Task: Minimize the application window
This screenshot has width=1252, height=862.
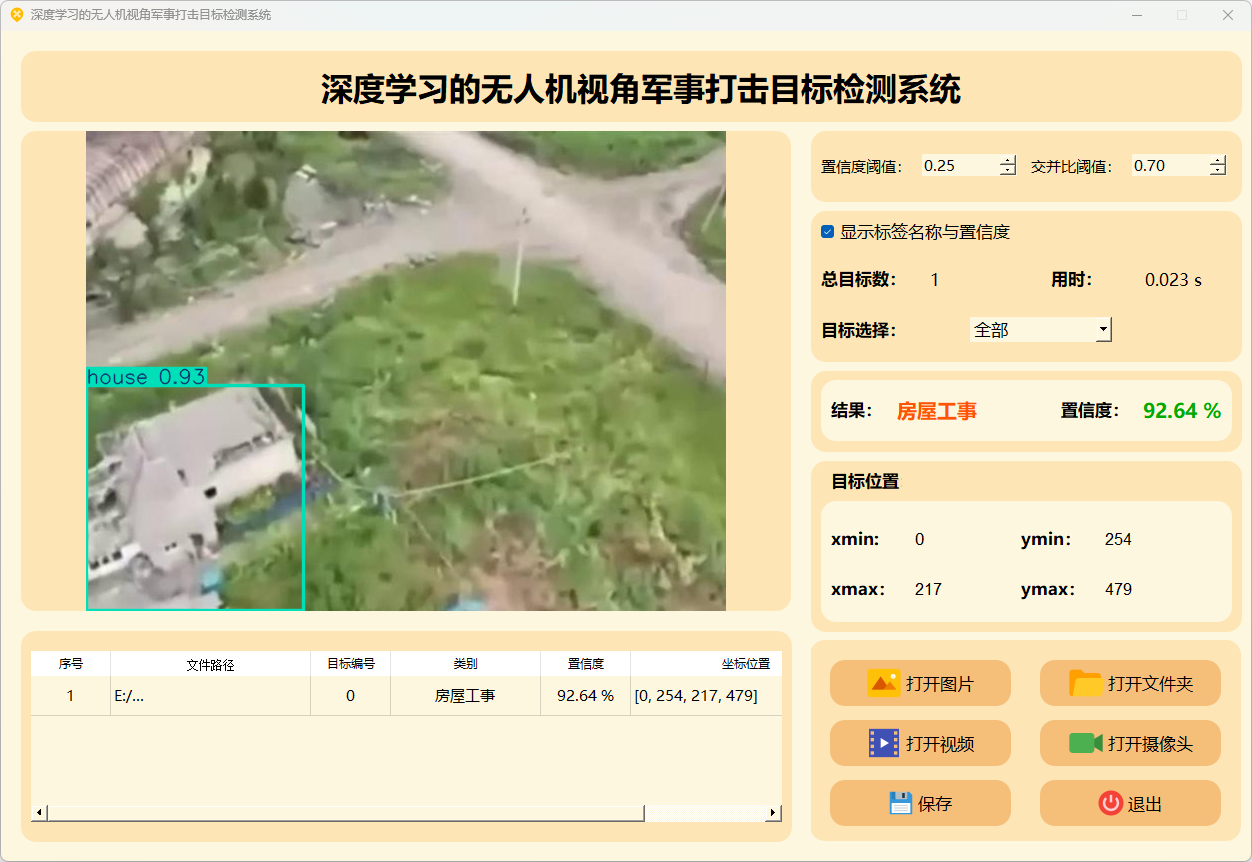Action: (x=1137, y=15)
